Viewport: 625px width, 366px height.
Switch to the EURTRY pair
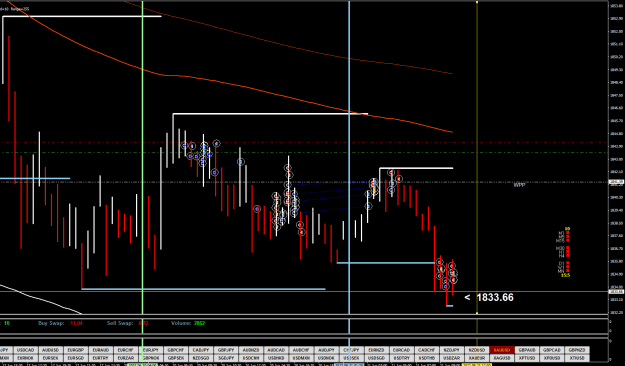click(x=101, y=358)
